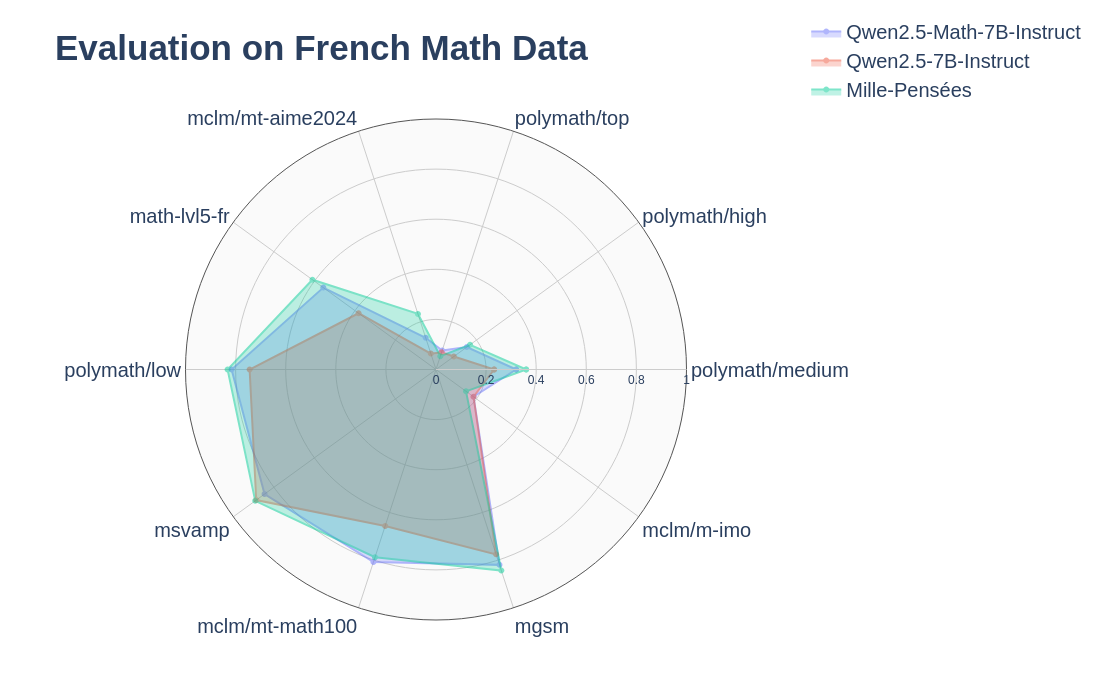Toggle the Qwen2.5-Math-7B-Instruct legend entry

point(962,32)
